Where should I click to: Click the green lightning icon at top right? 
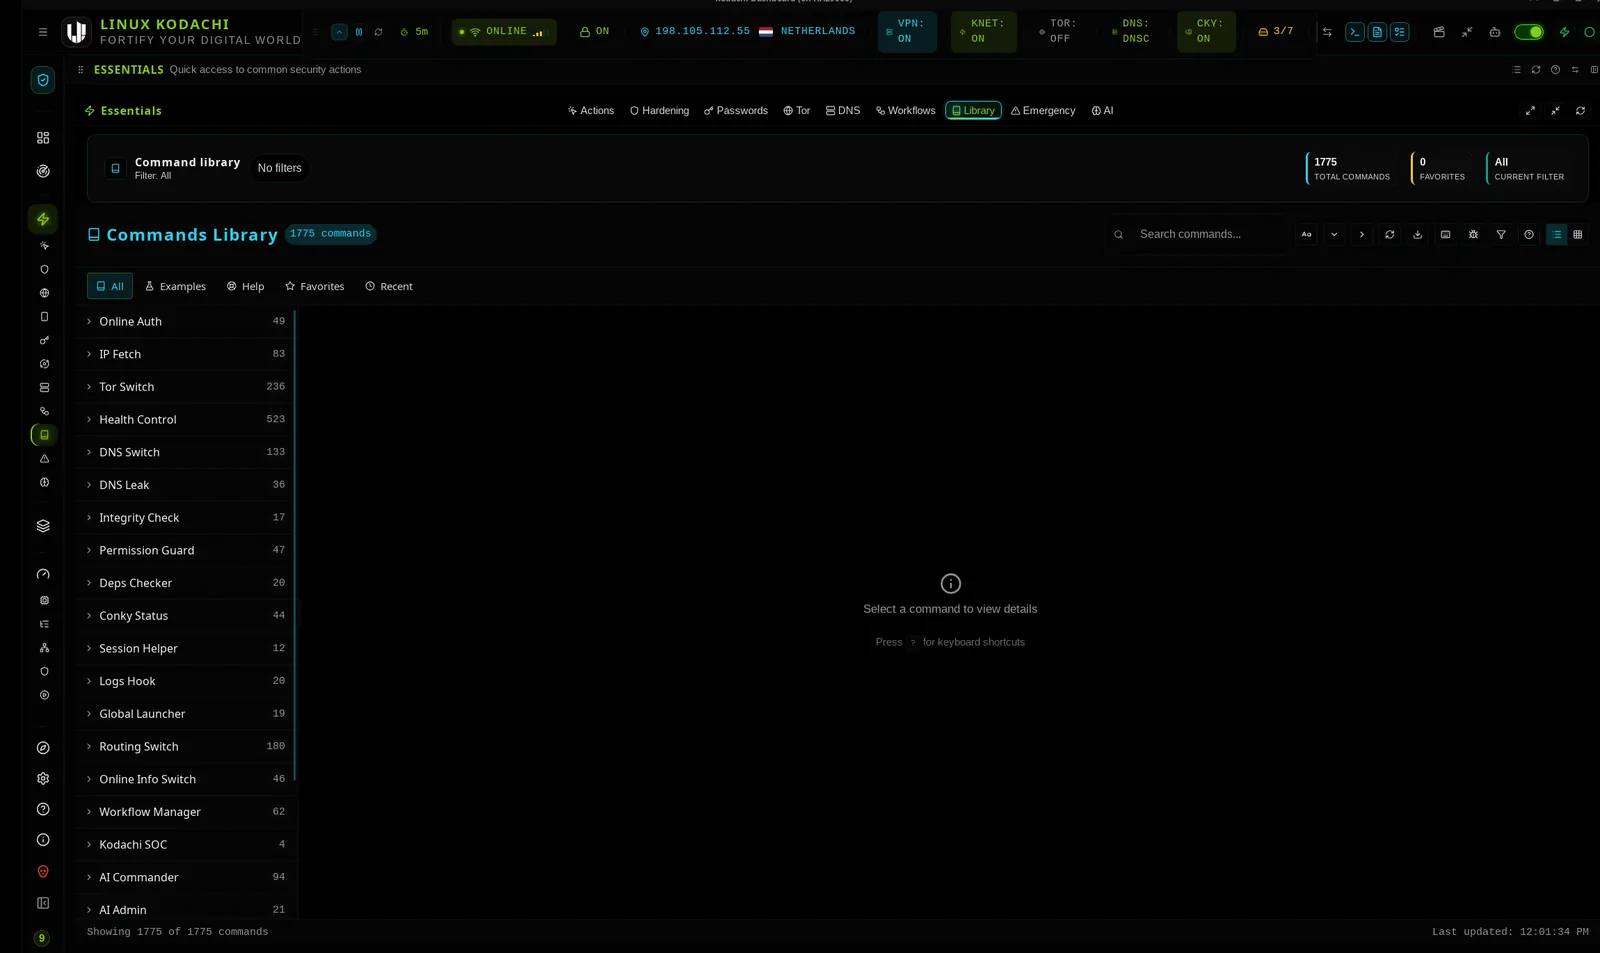point(1564,32)
